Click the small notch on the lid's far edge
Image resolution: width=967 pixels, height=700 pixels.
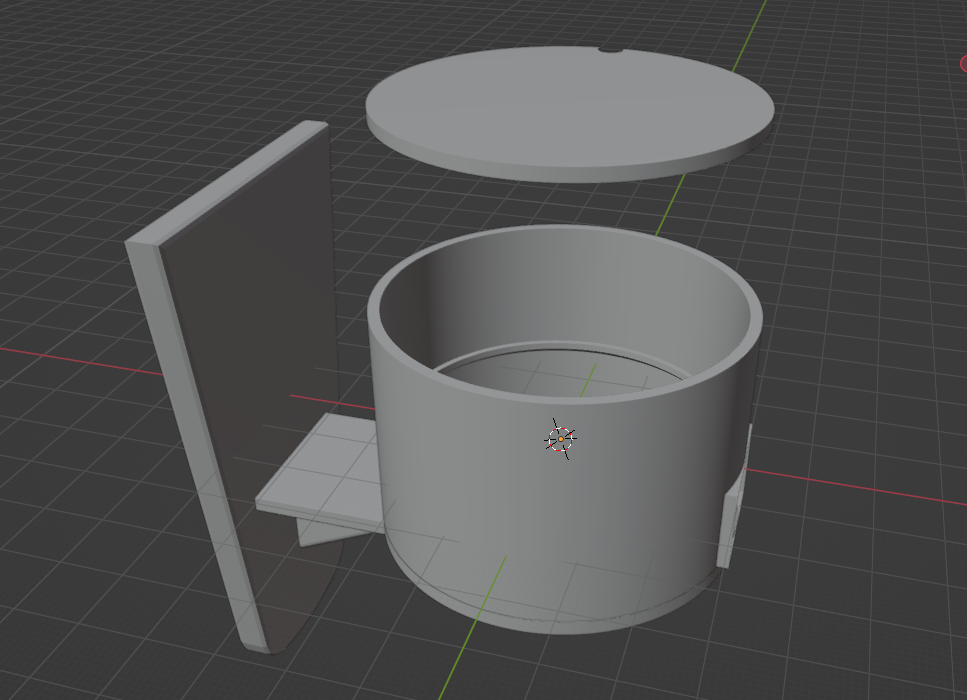click(x=609, y=50)
